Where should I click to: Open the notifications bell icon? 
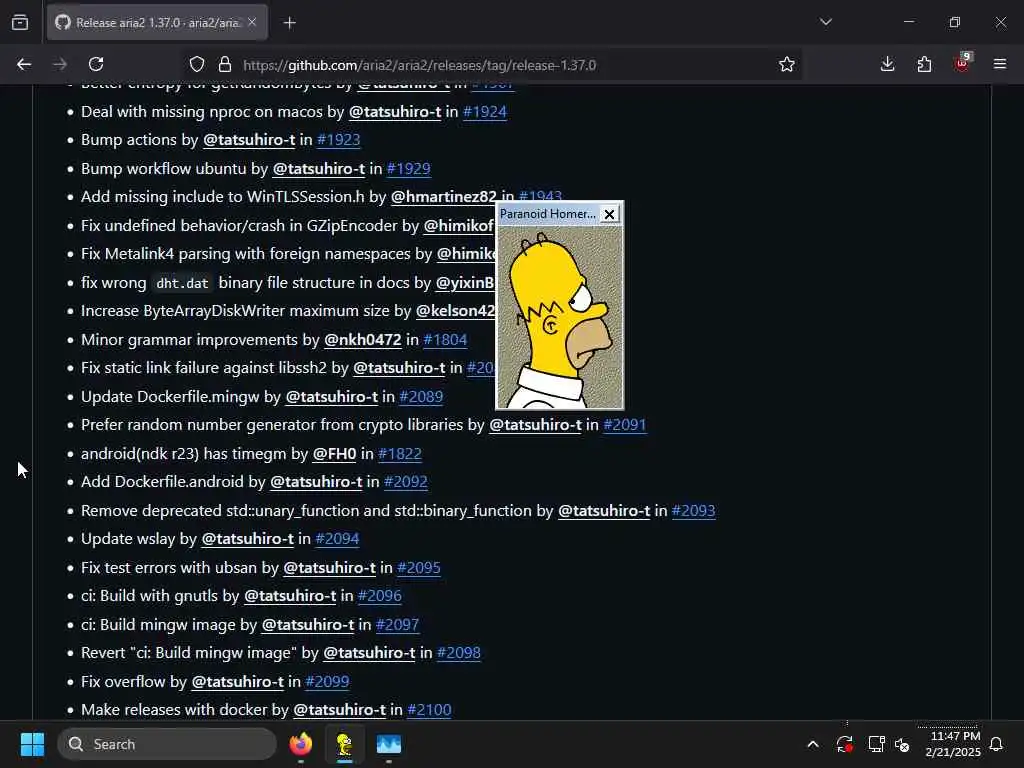(997, 744)
